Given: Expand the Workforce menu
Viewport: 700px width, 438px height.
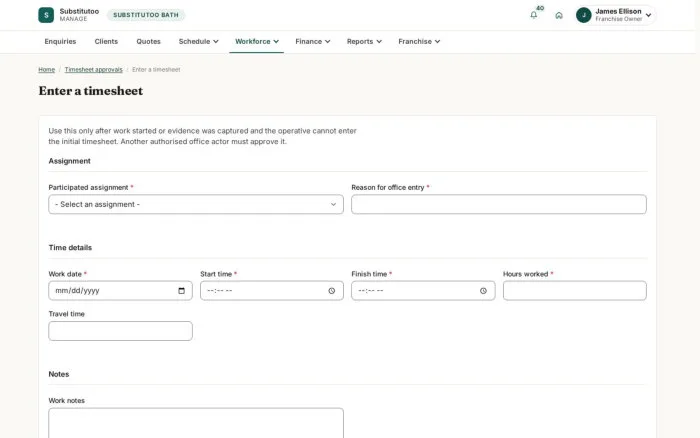Looking at the screenshot, I should [x=257, y=42].
